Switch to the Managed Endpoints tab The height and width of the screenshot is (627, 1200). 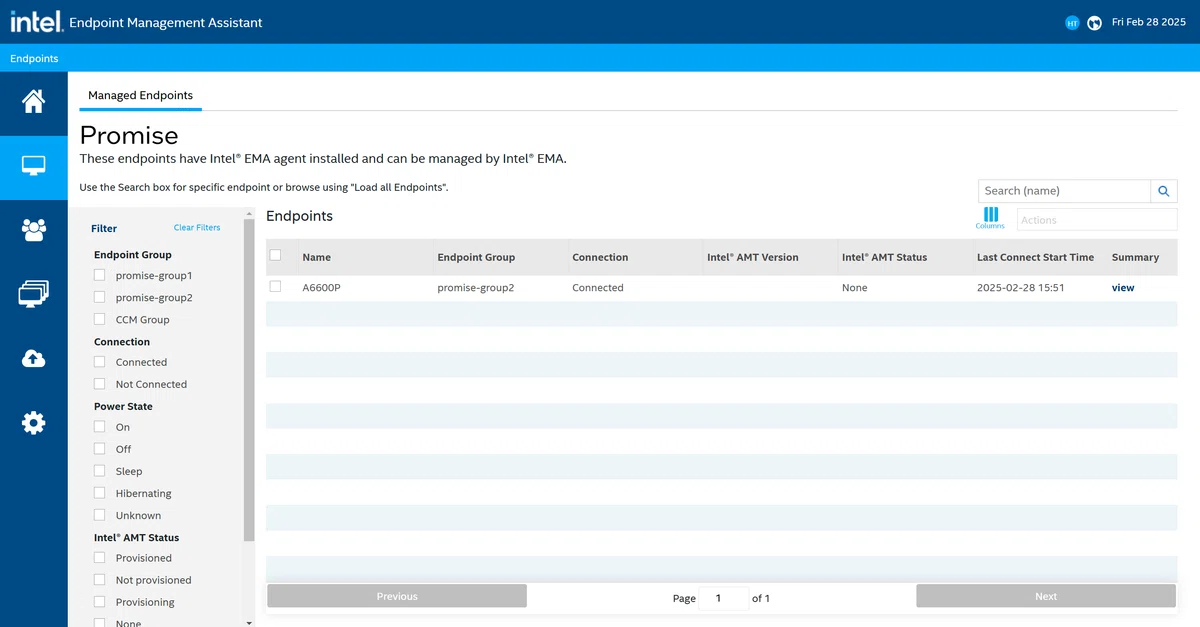(140, 96)
